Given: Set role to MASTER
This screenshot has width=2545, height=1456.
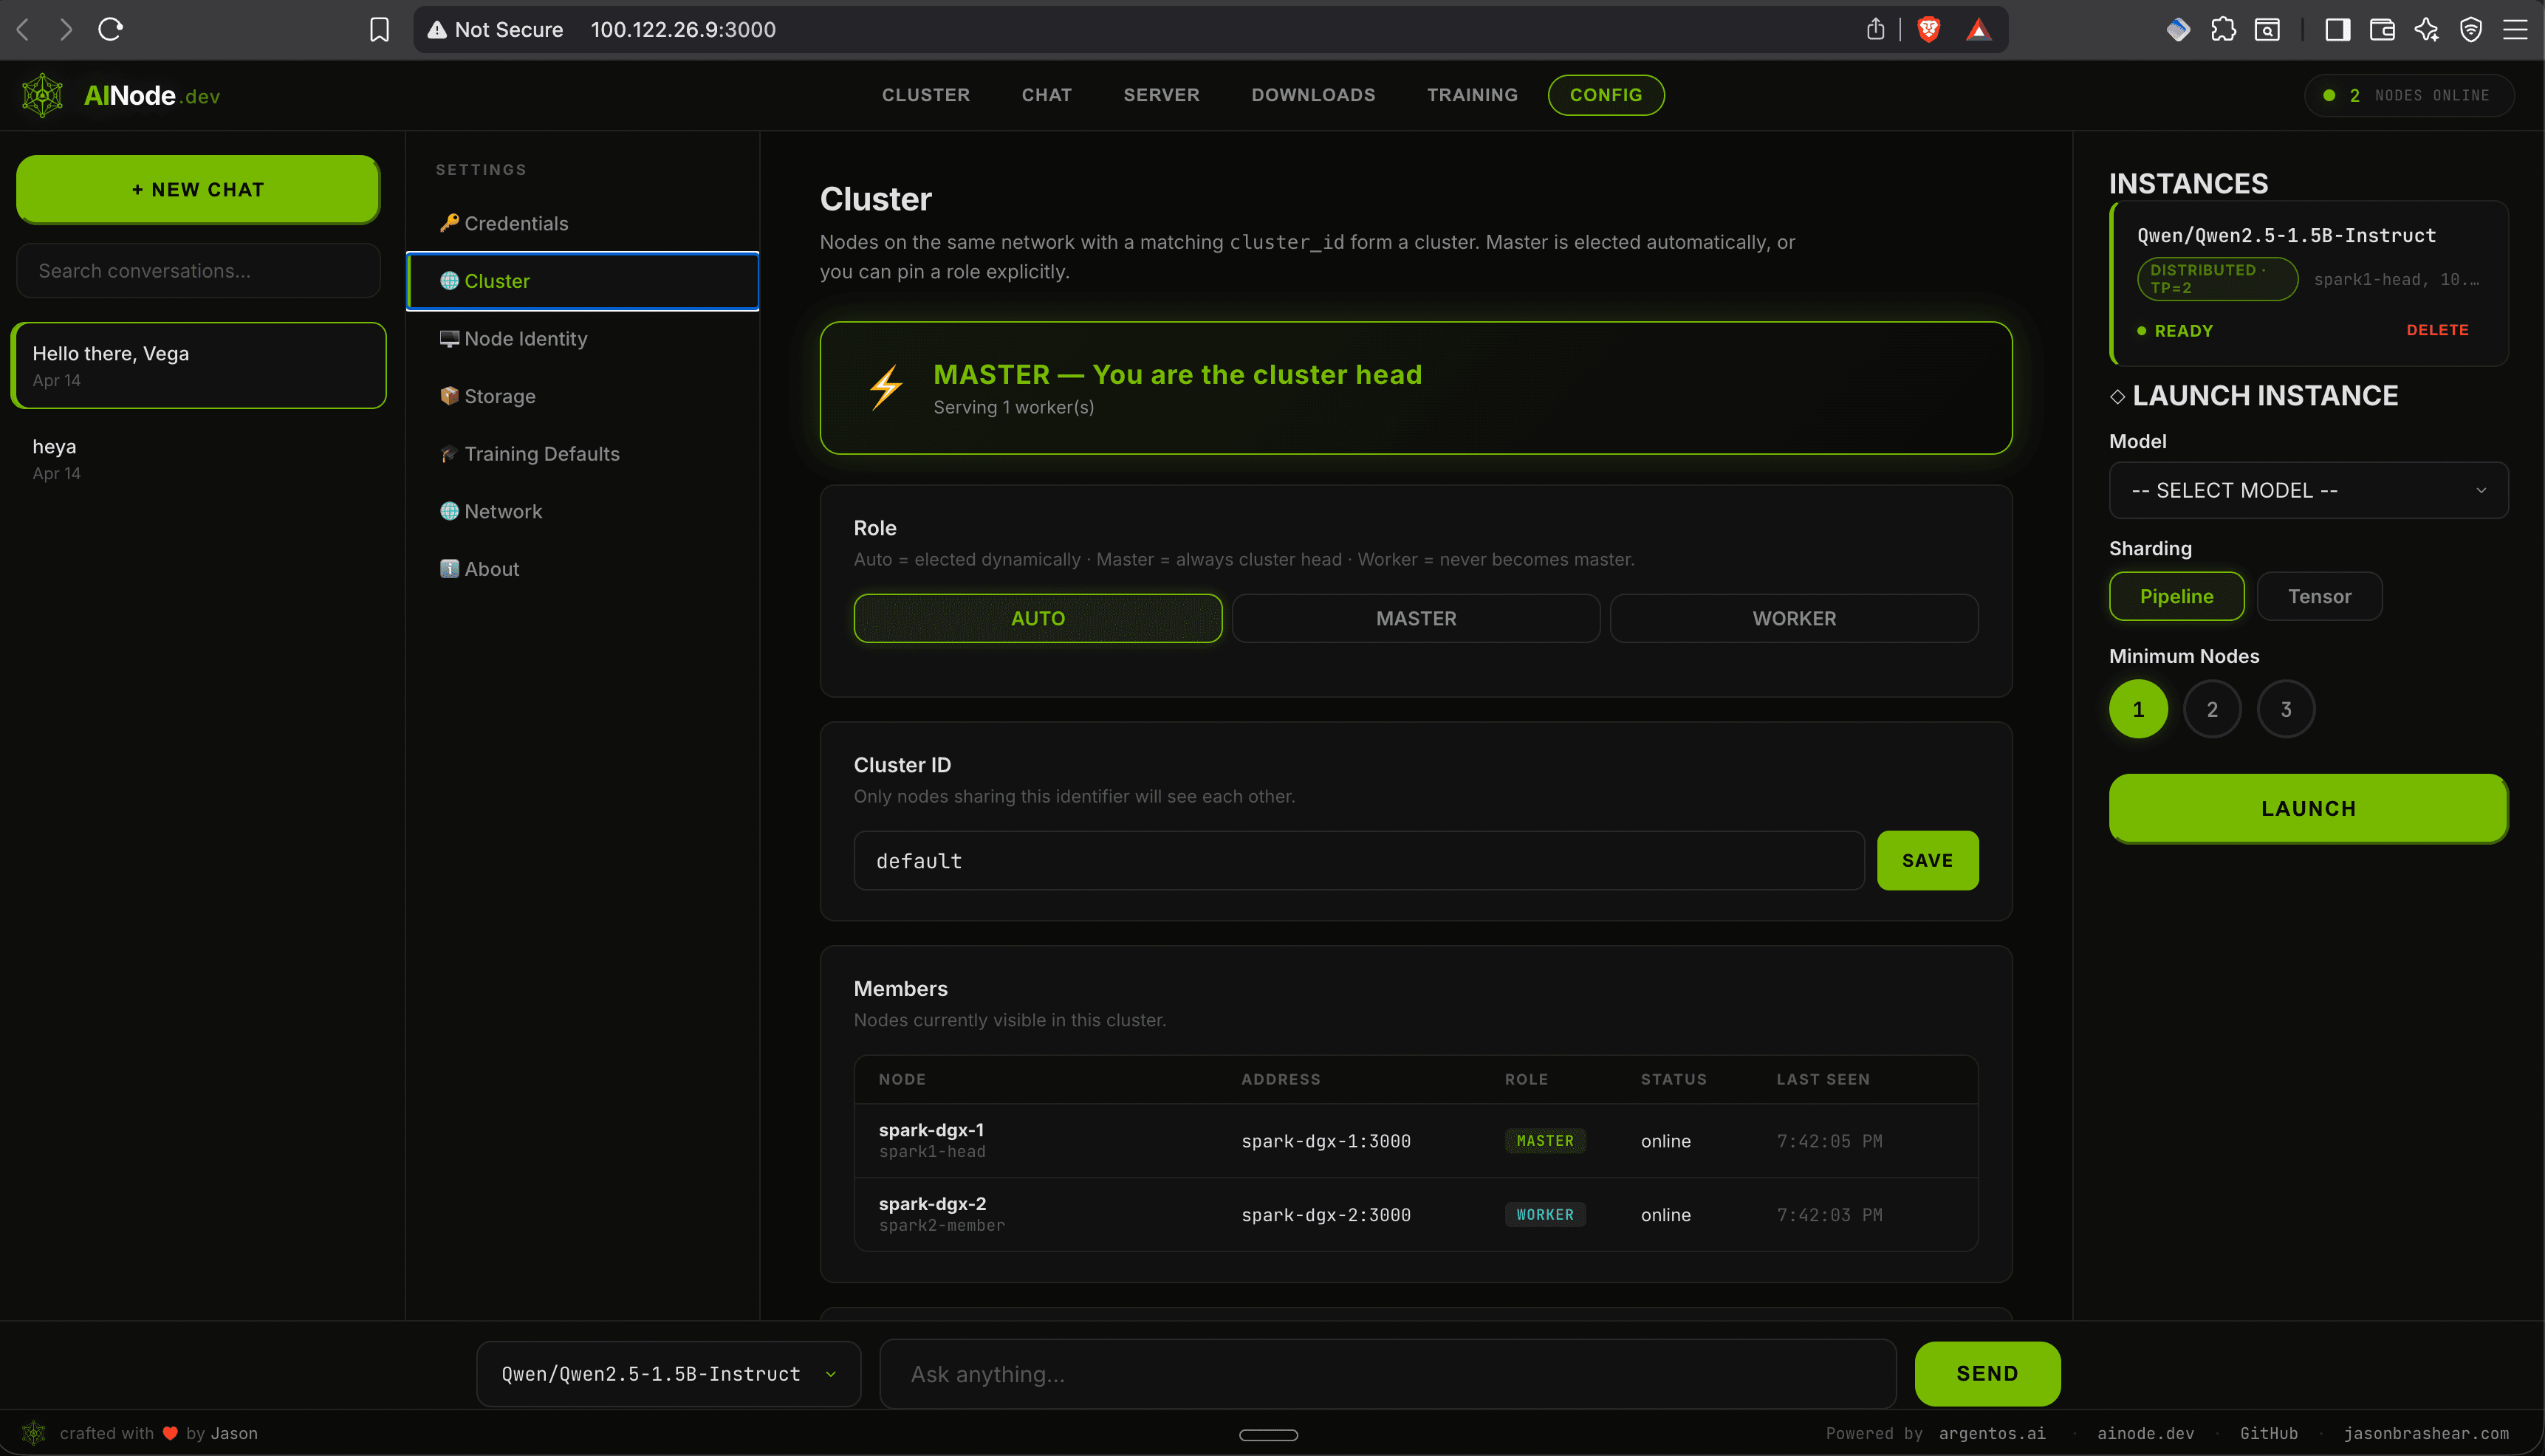Looking at the screenshot, I should (x=1416, y=618).
